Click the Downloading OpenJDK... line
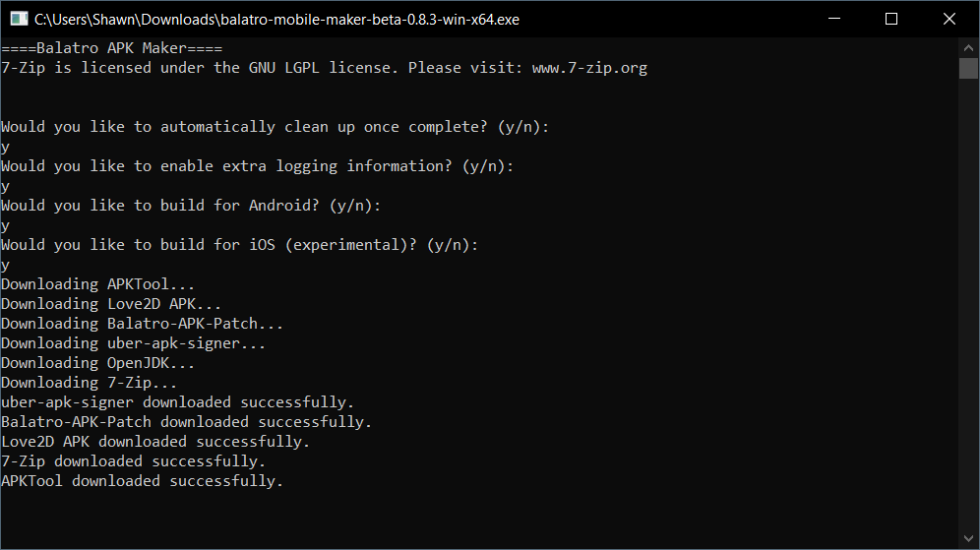The image size is (980, 550). (98, 363)
